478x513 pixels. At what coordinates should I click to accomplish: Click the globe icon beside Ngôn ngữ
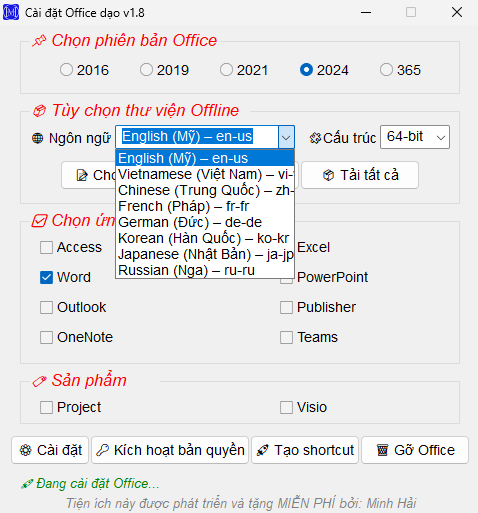[37, 138]
